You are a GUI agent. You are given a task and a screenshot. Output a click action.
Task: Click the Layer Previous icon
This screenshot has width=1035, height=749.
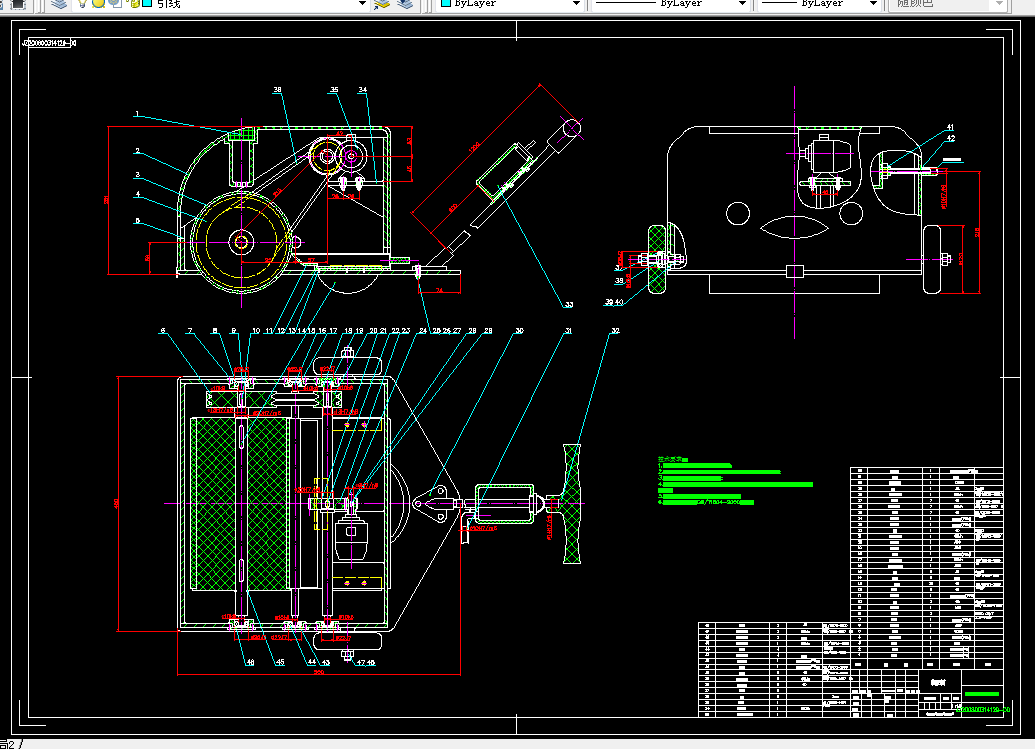[x=405, y=4]
